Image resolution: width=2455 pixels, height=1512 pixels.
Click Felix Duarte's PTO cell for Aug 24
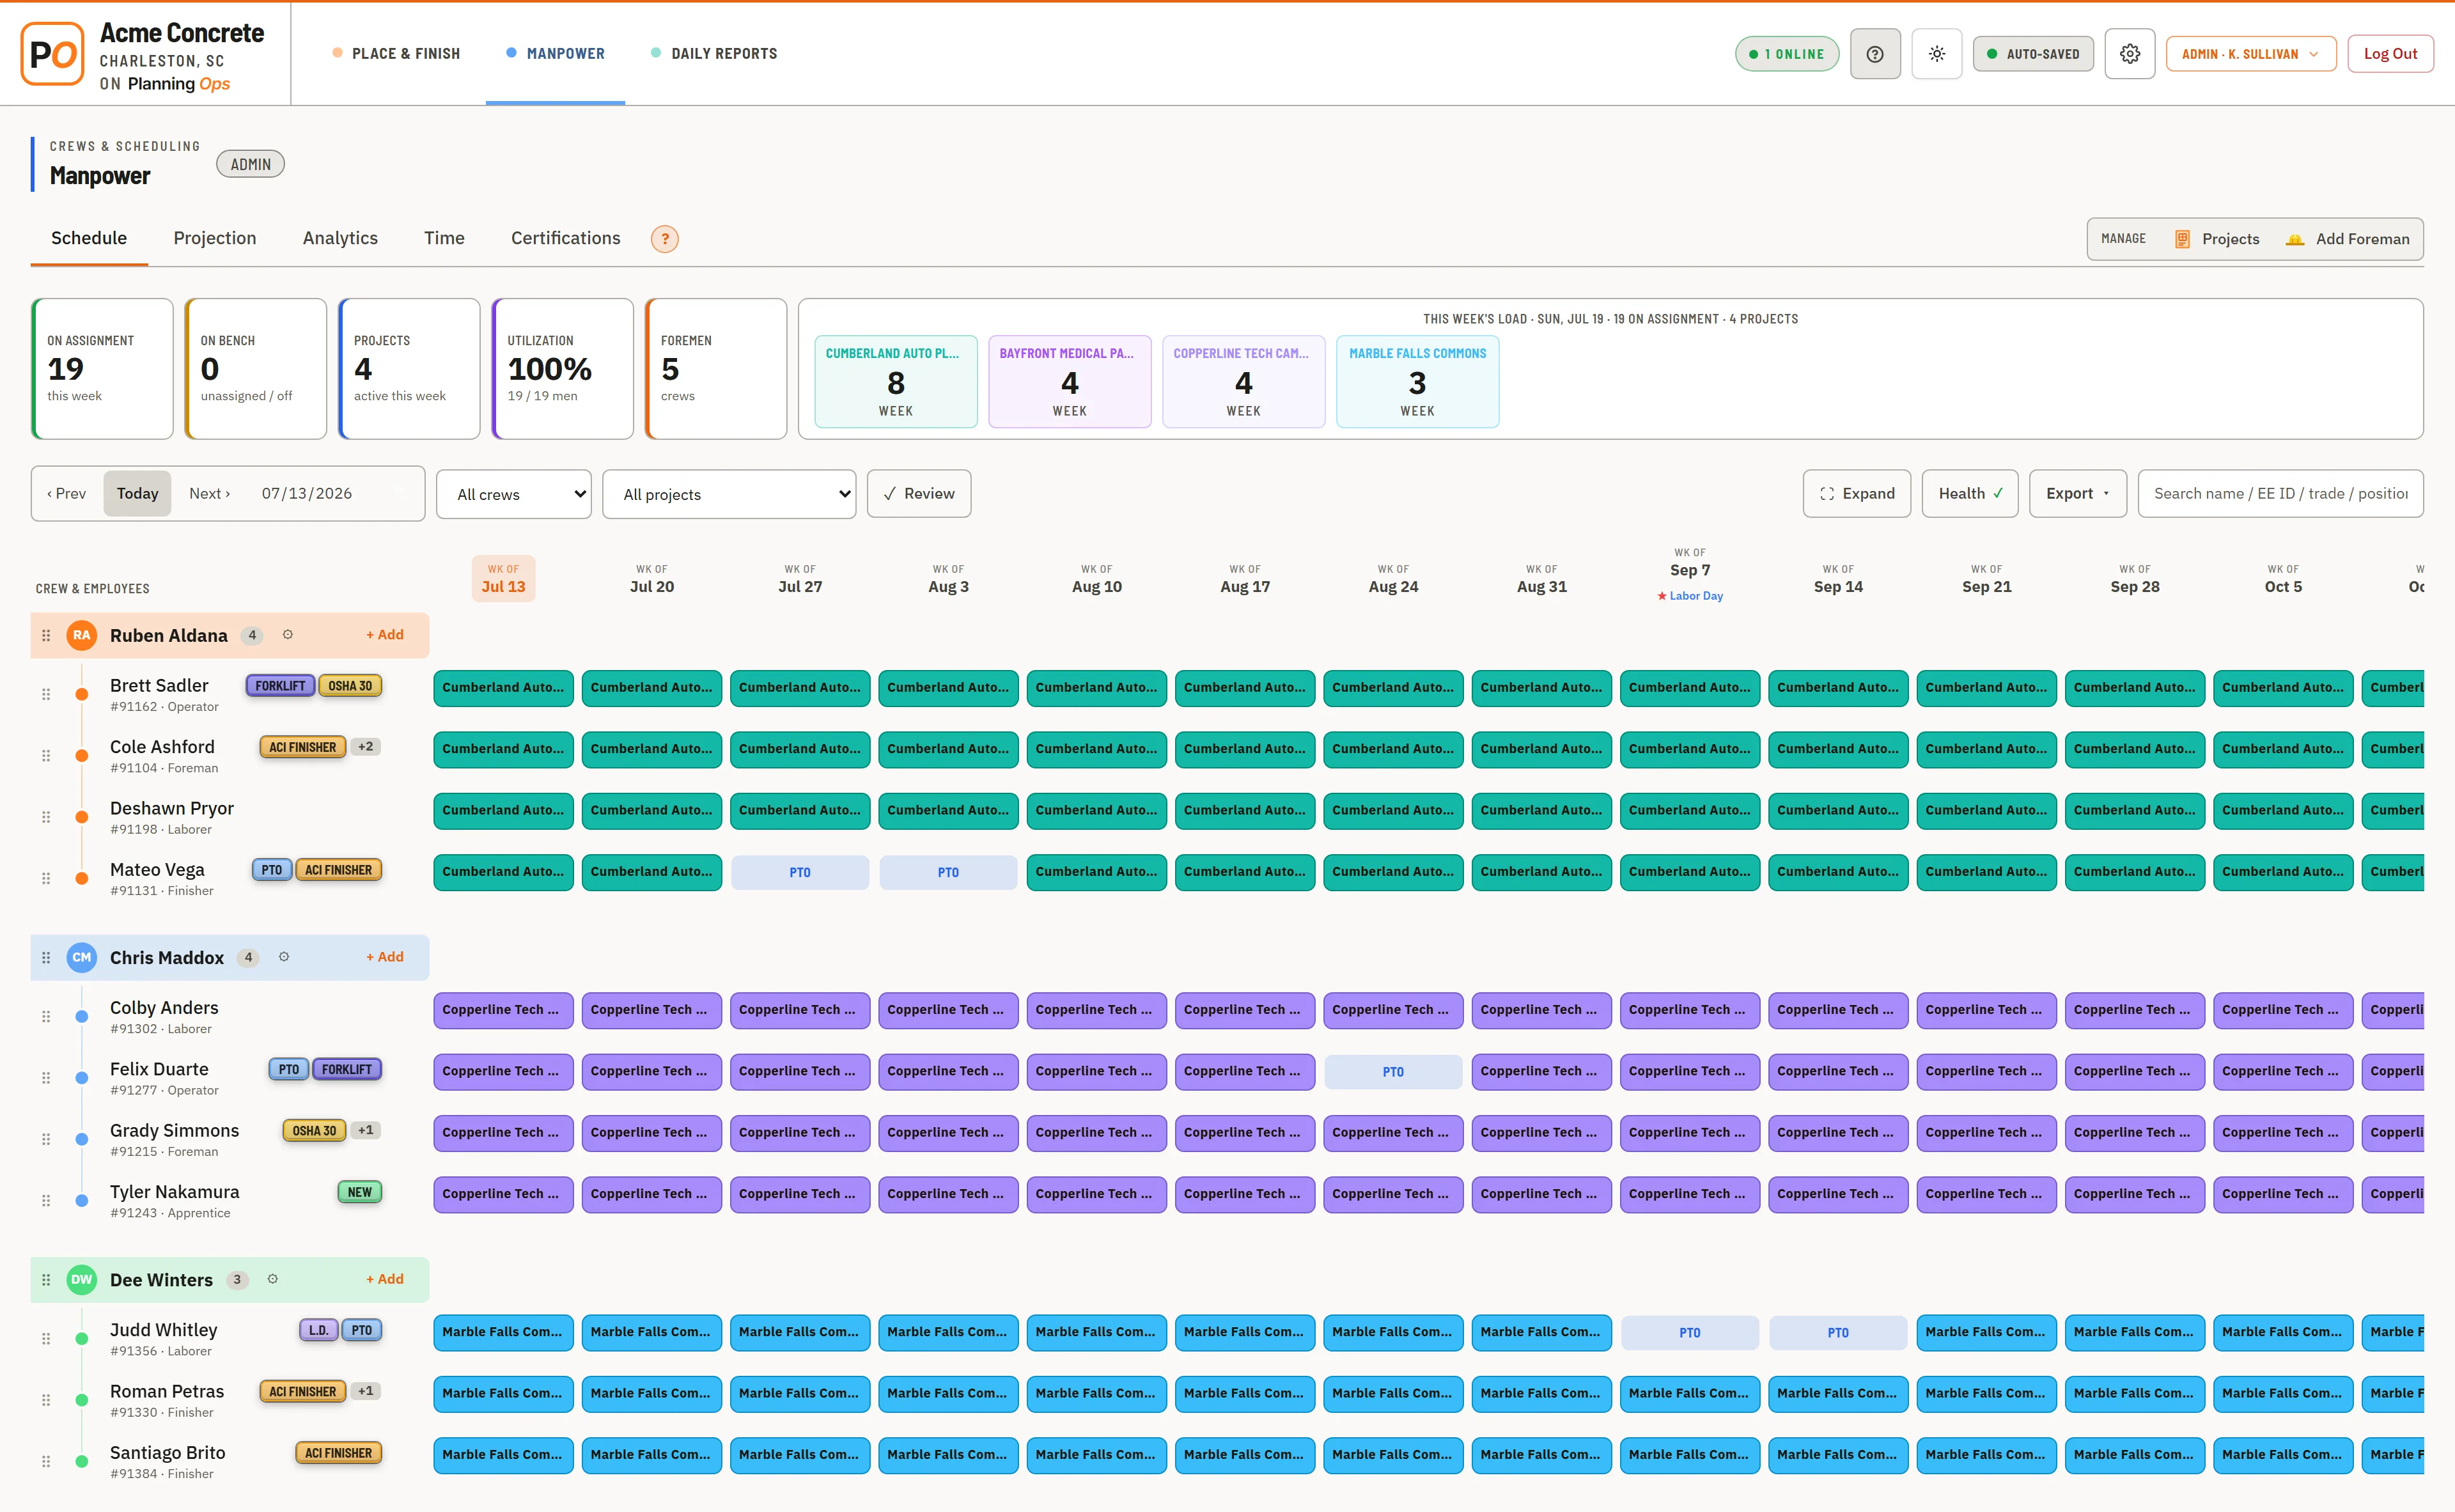tap(1393, 1071)
